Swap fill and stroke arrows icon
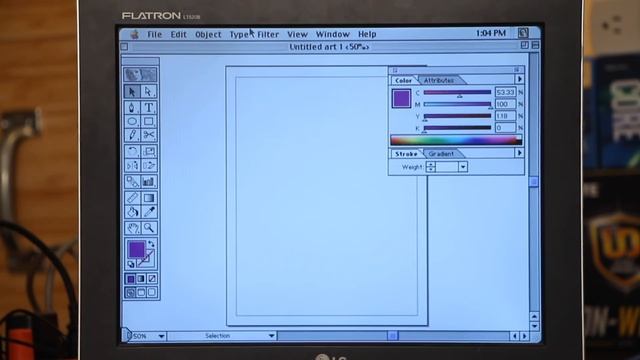Viewport: 640px width, 360px height. 151,244
